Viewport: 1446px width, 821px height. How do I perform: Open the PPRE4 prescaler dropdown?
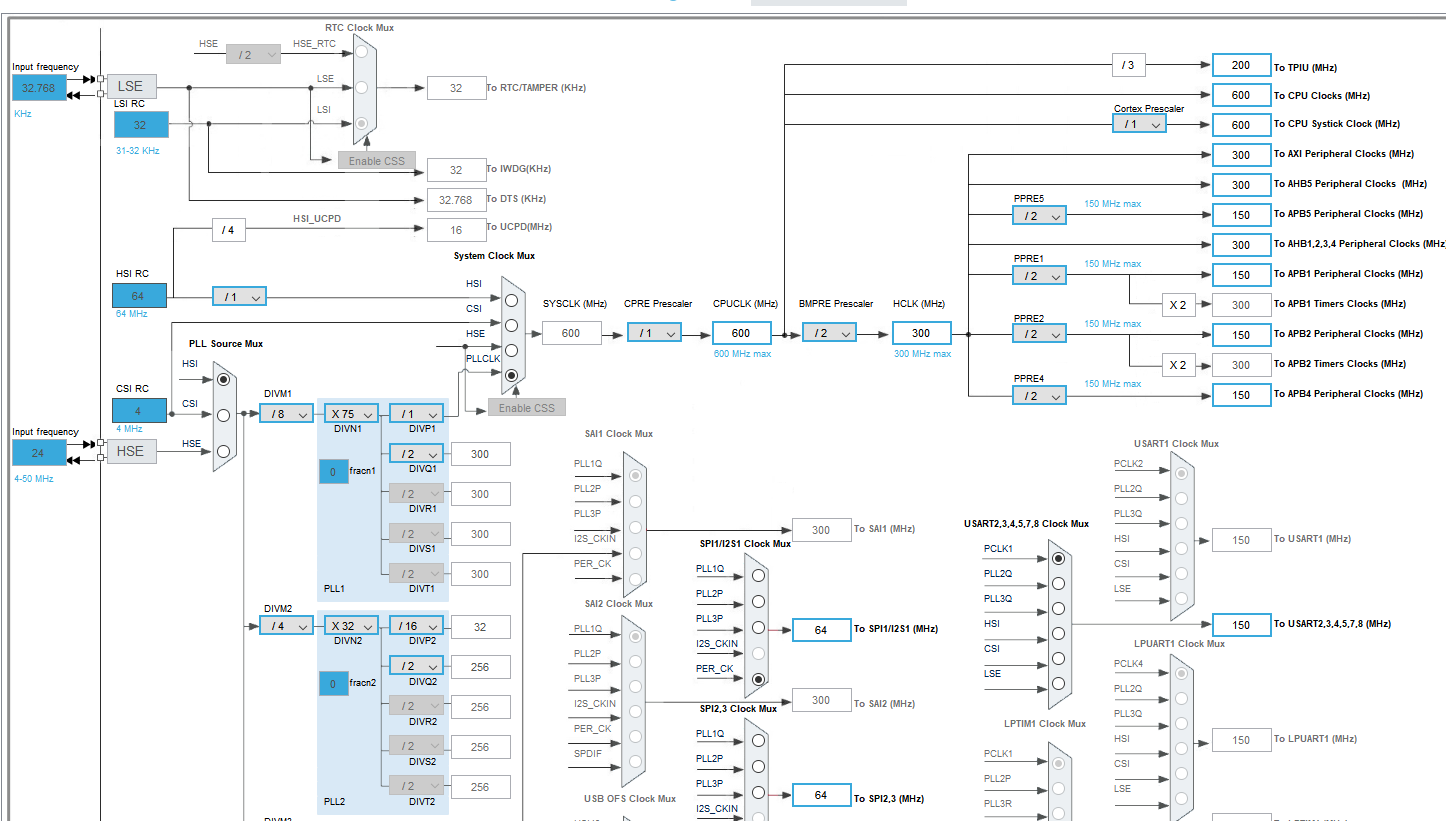1038,394
